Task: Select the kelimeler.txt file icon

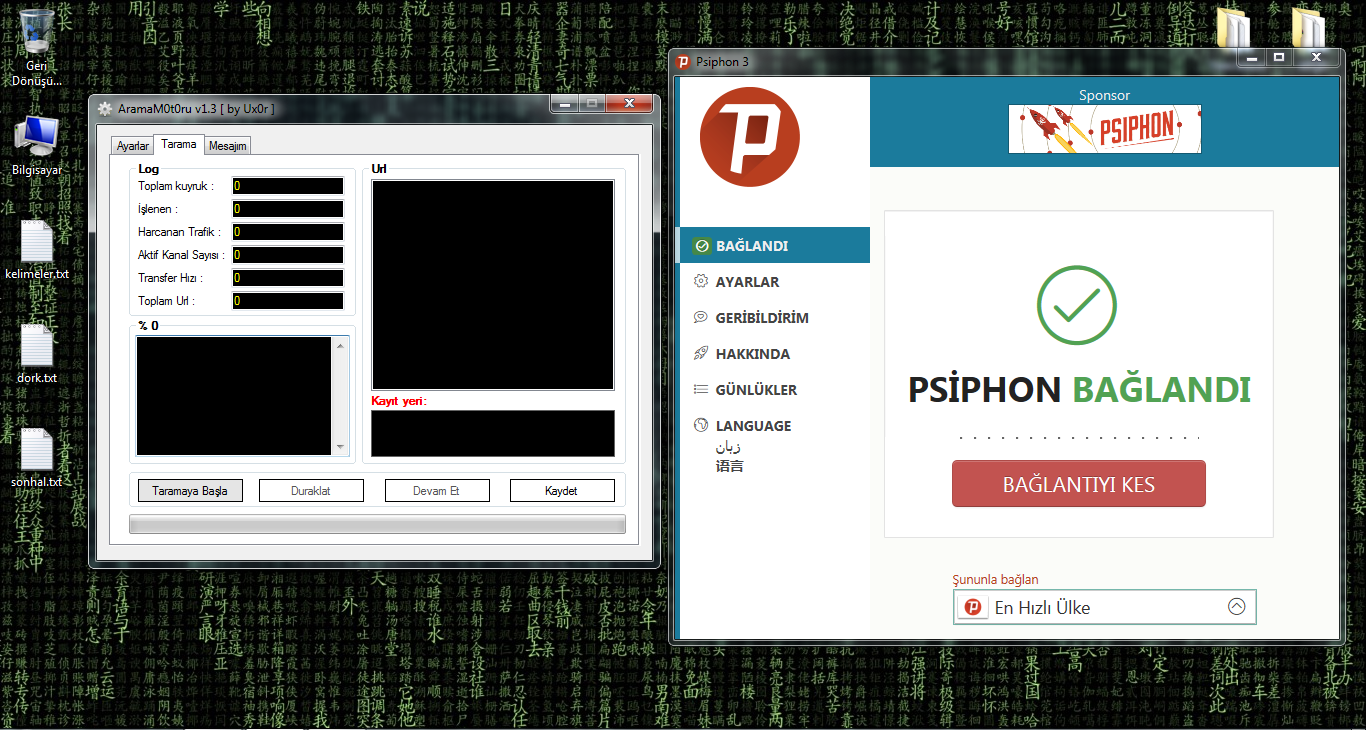Action: coord(37,250)
